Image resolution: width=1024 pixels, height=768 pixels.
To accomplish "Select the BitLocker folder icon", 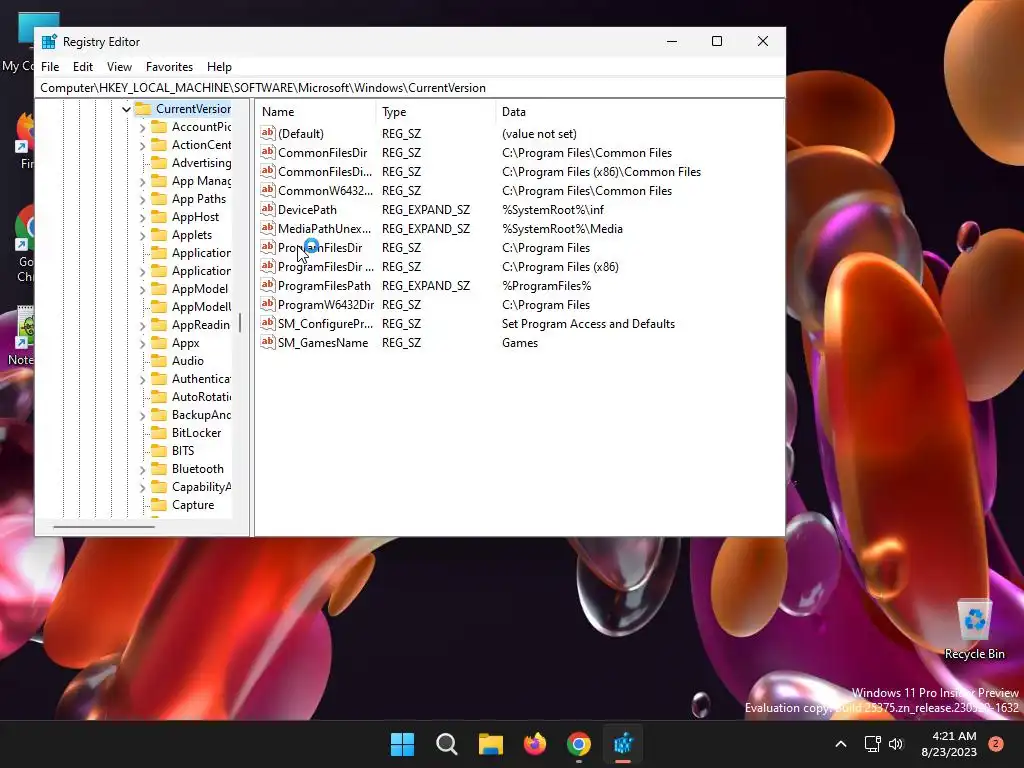I will (159, 432).
